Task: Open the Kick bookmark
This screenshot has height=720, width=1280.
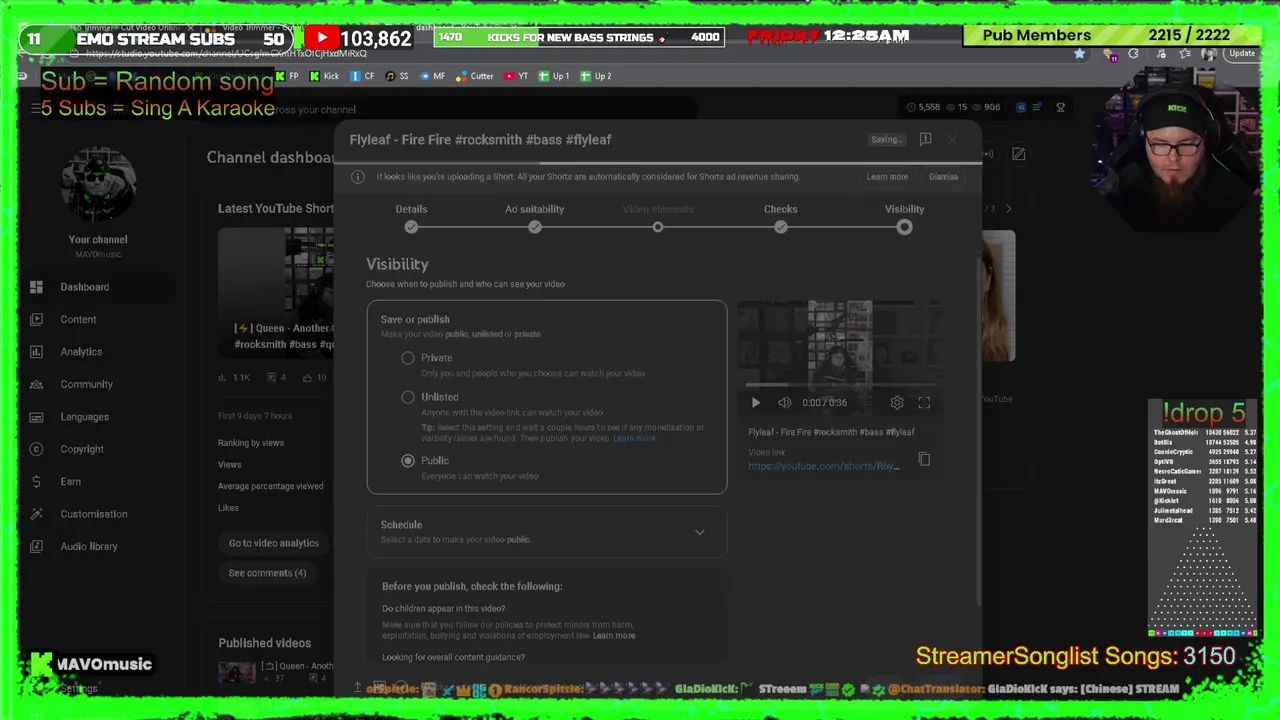Action: (324, 76)
